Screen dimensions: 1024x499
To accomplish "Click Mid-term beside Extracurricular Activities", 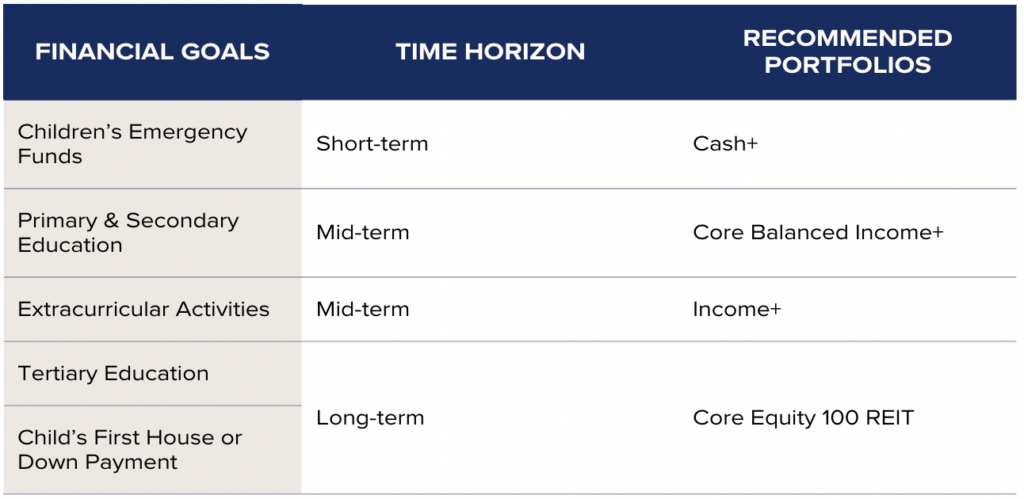I will (363, 309).
